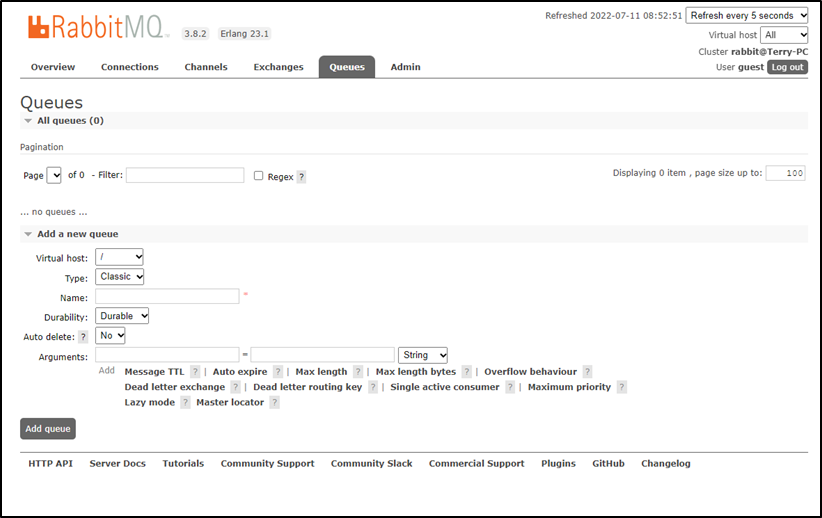The height and width of the screenshot is (518, 822).
Task: Enable the Regex filter checkbox
Action: [x=258, y=176]
